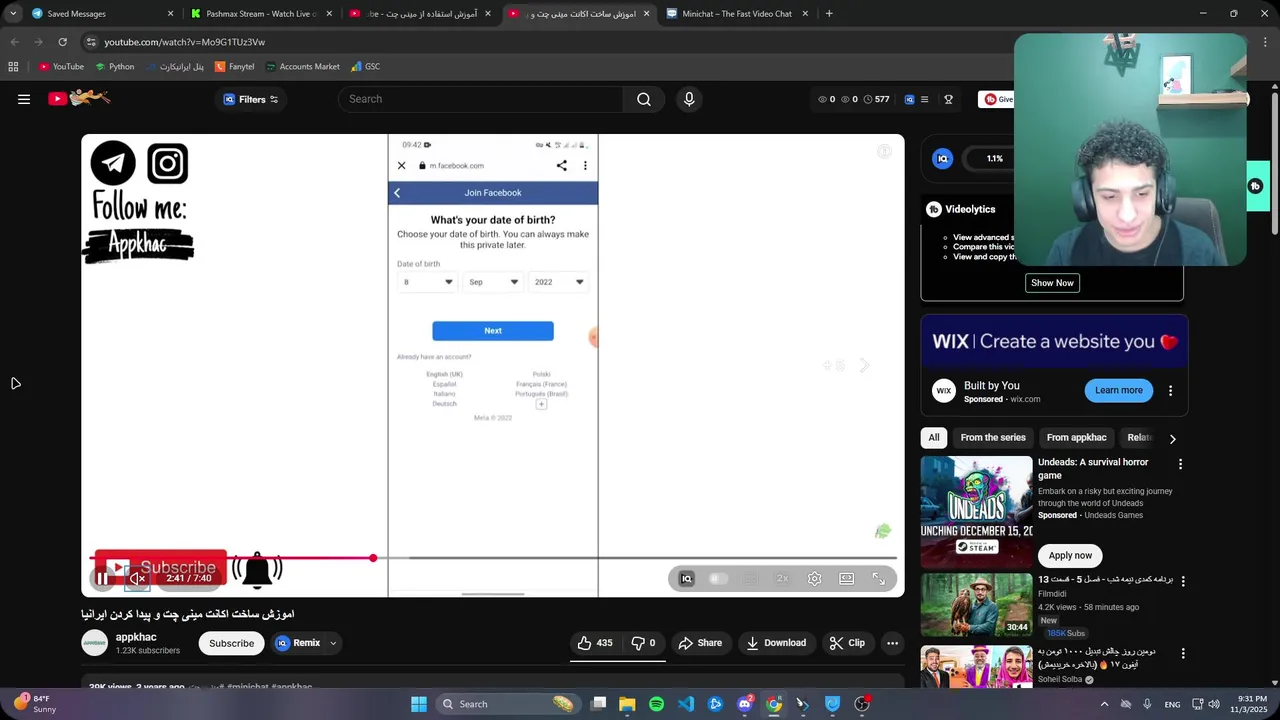Toggle the 2x playback speed button

click(x=783, y=578)
